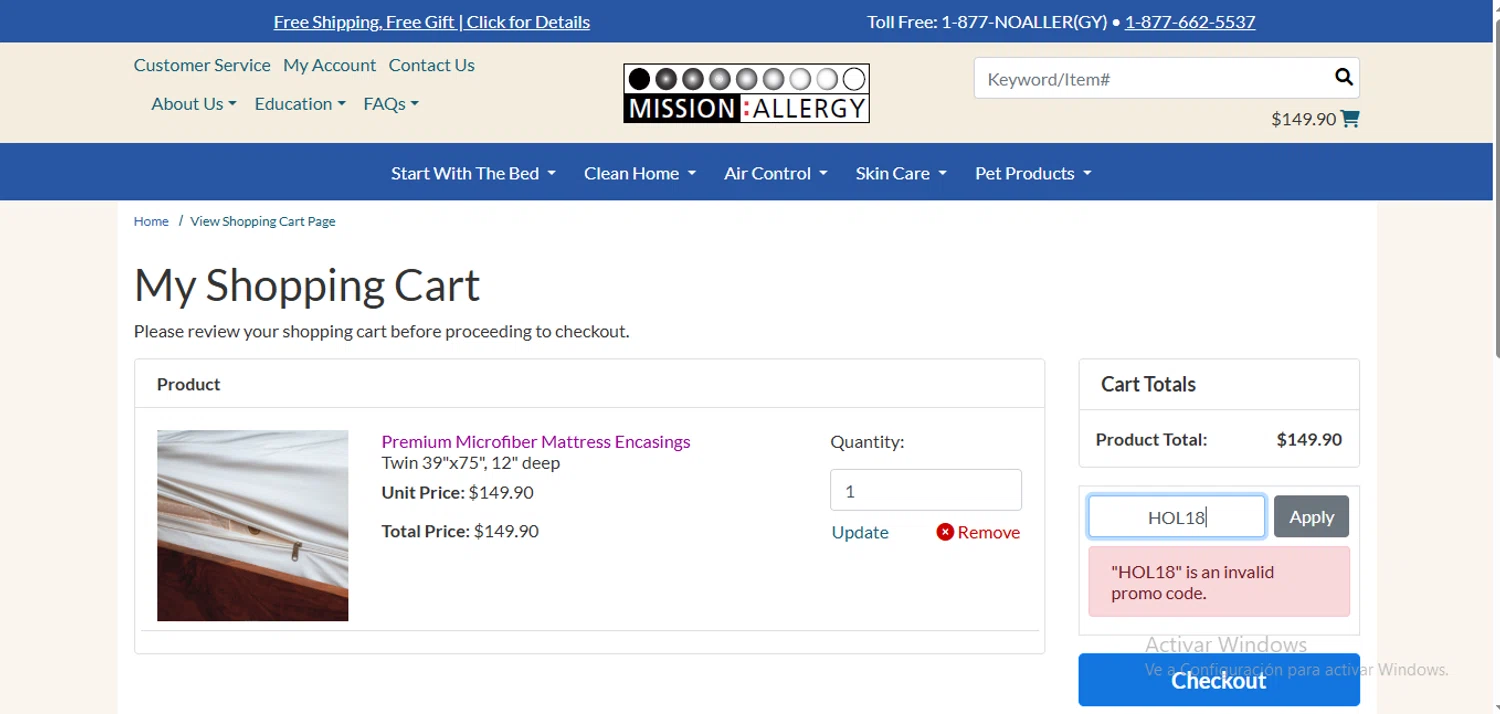Screen dimensions: 1500x714
Task: Click the 1-877-662-5537 phone link
Action: click(1190, 22)
